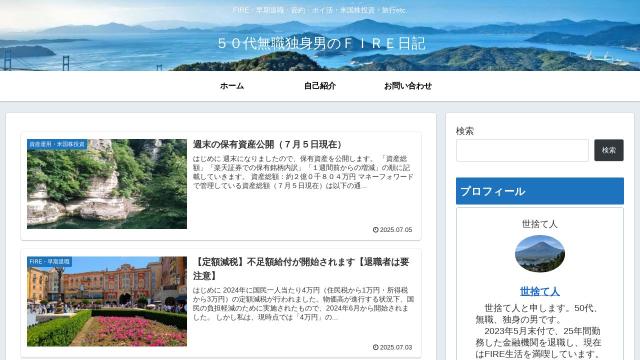Click date text 2025.07.03
This screenshot has width=640, height=360.
click(x=396, y=347)
